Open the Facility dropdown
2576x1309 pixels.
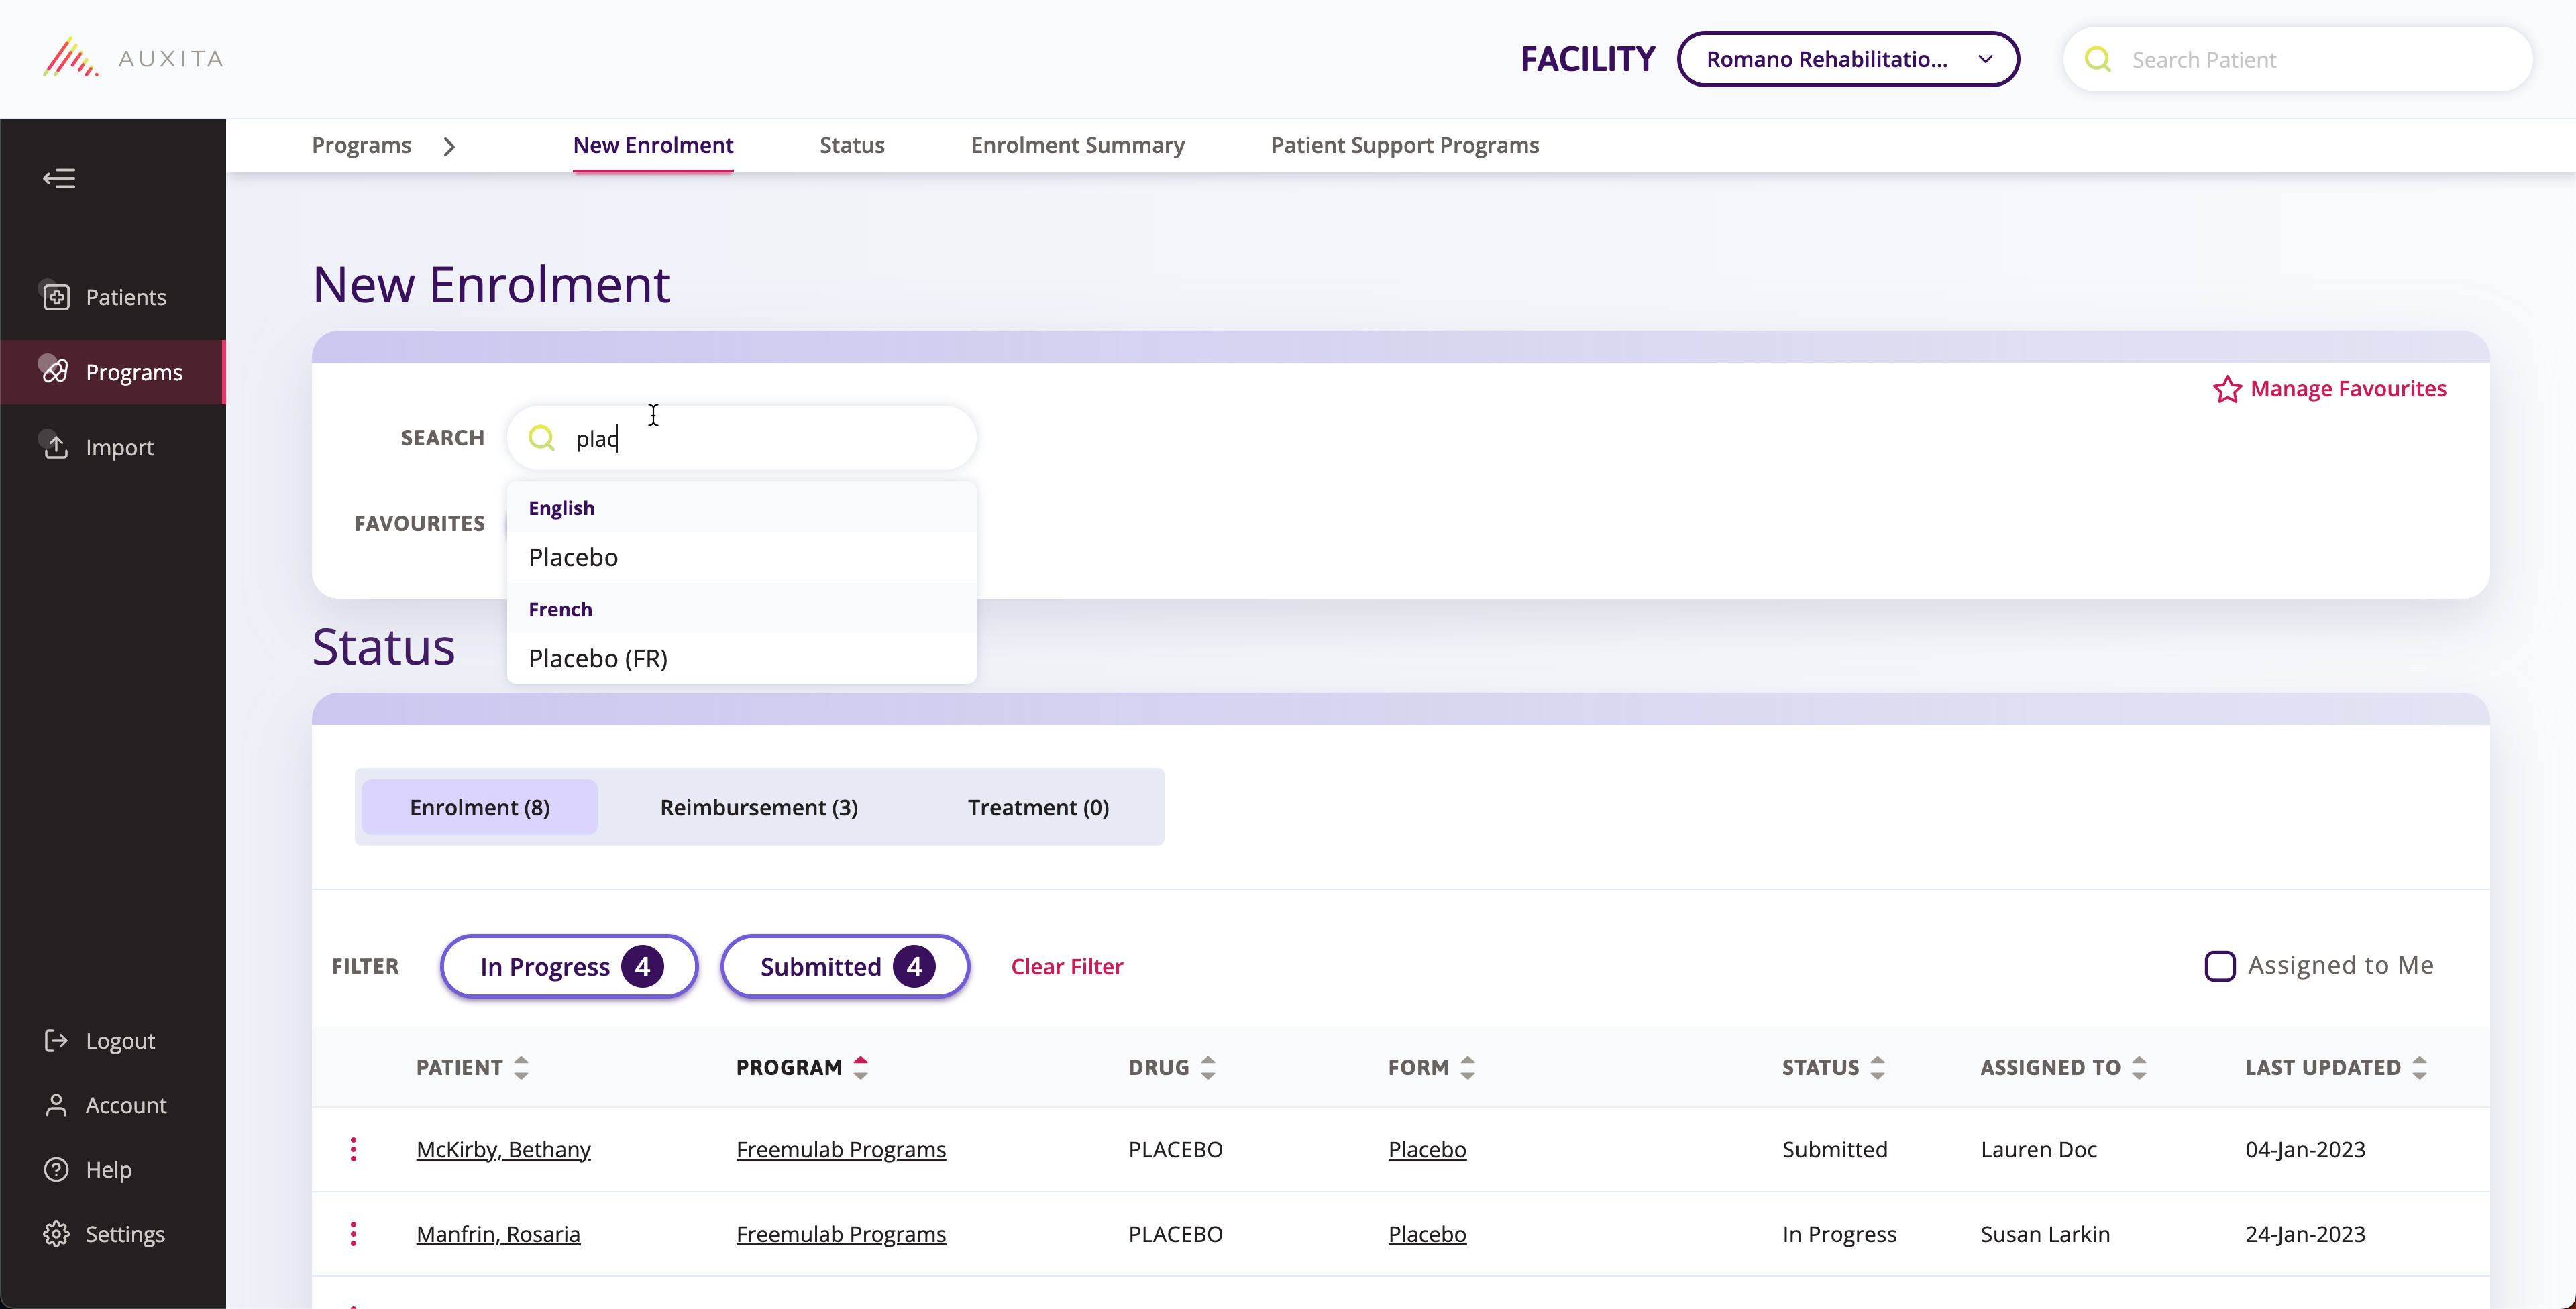point(1848,59)
